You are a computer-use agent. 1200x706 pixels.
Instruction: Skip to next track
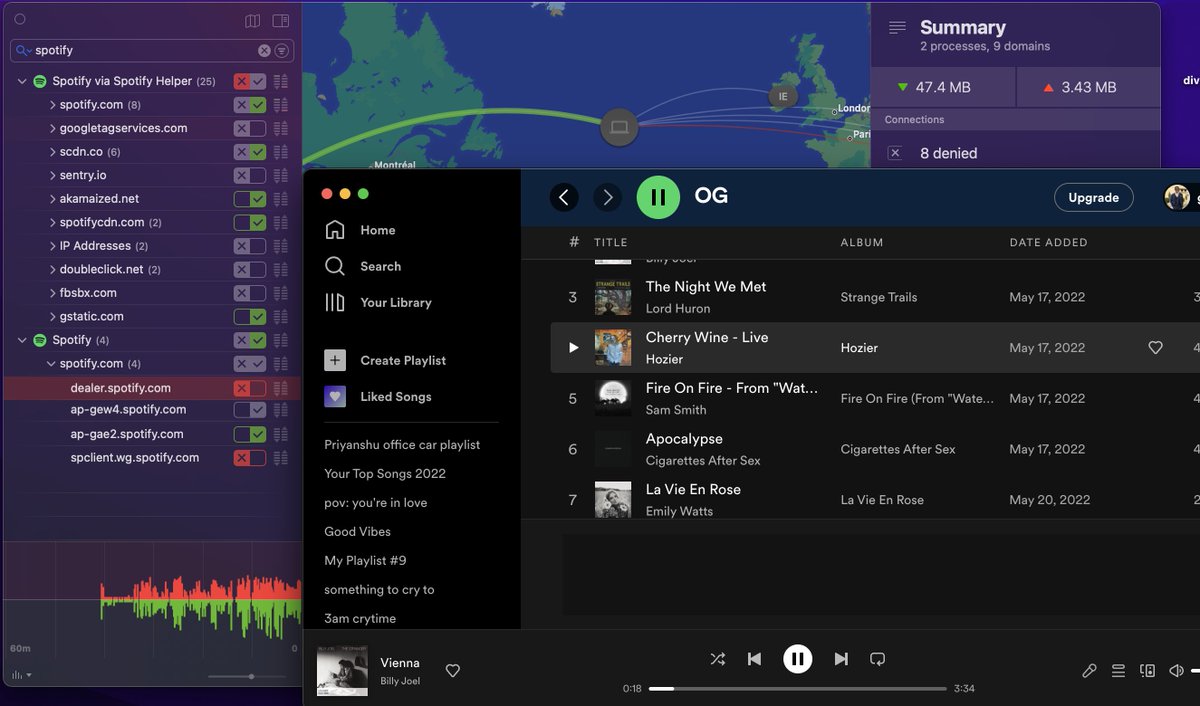click(x=841, y=659)
